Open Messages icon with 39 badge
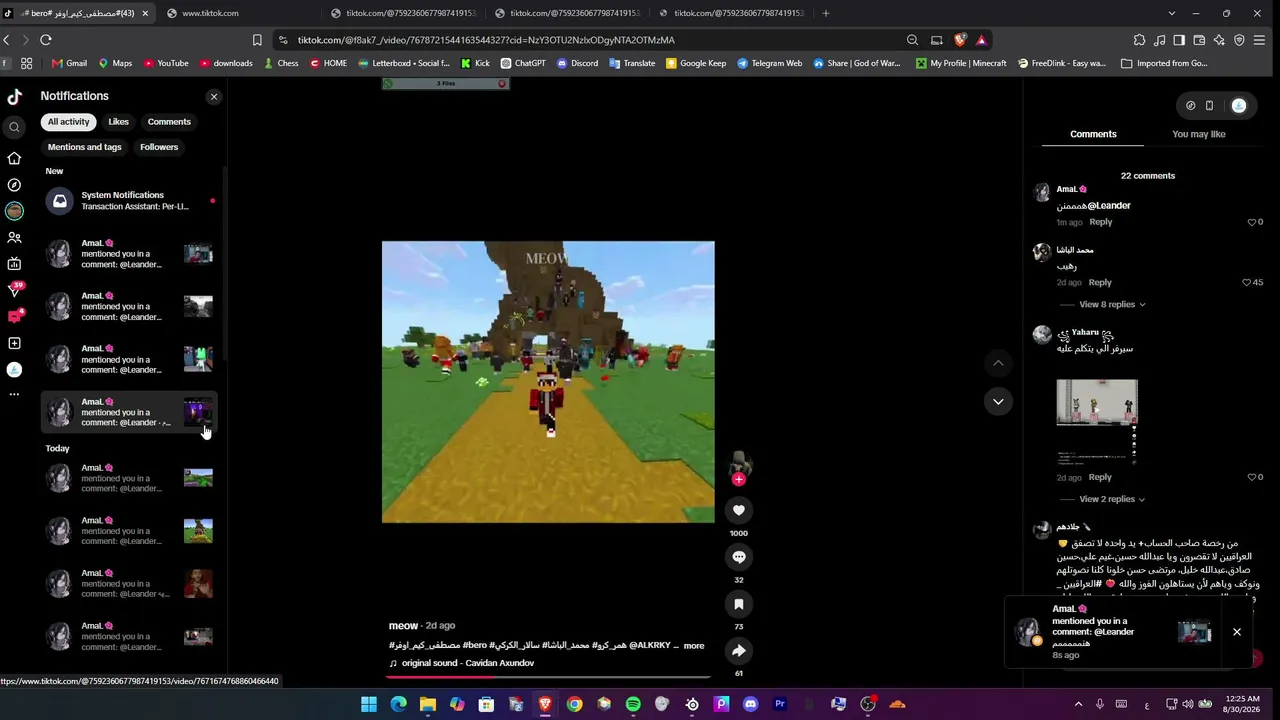 coord(14,290)
